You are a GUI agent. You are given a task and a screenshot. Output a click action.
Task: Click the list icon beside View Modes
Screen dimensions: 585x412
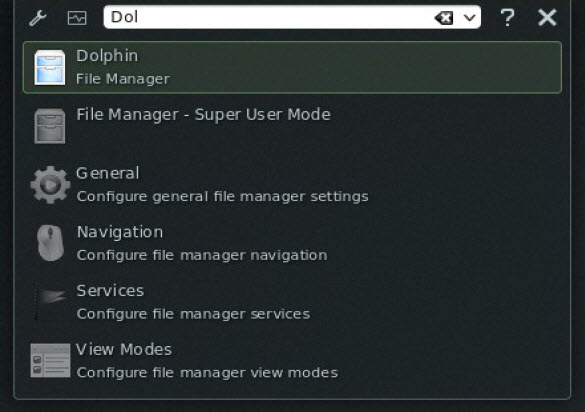click(50, 360)
